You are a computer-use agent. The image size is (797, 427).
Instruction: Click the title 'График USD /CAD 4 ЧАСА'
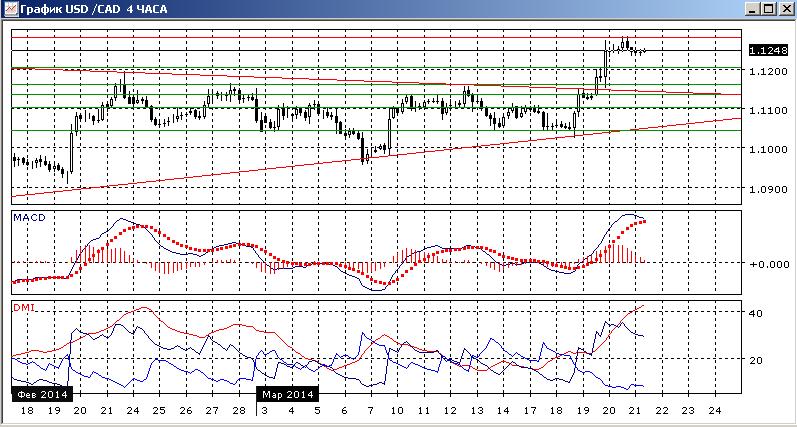pos(94,9)
